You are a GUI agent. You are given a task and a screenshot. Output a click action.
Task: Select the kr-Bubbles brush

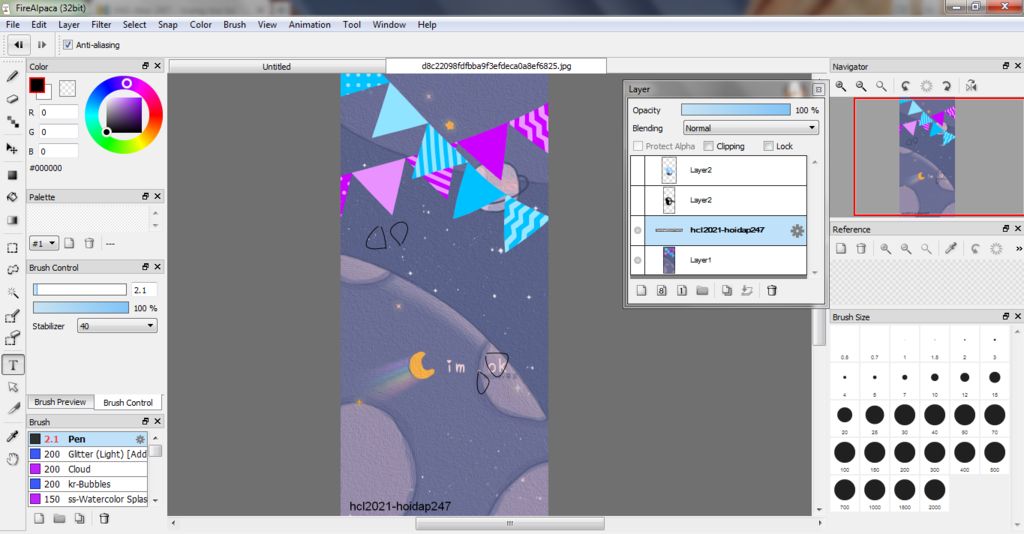click(88, 484)
